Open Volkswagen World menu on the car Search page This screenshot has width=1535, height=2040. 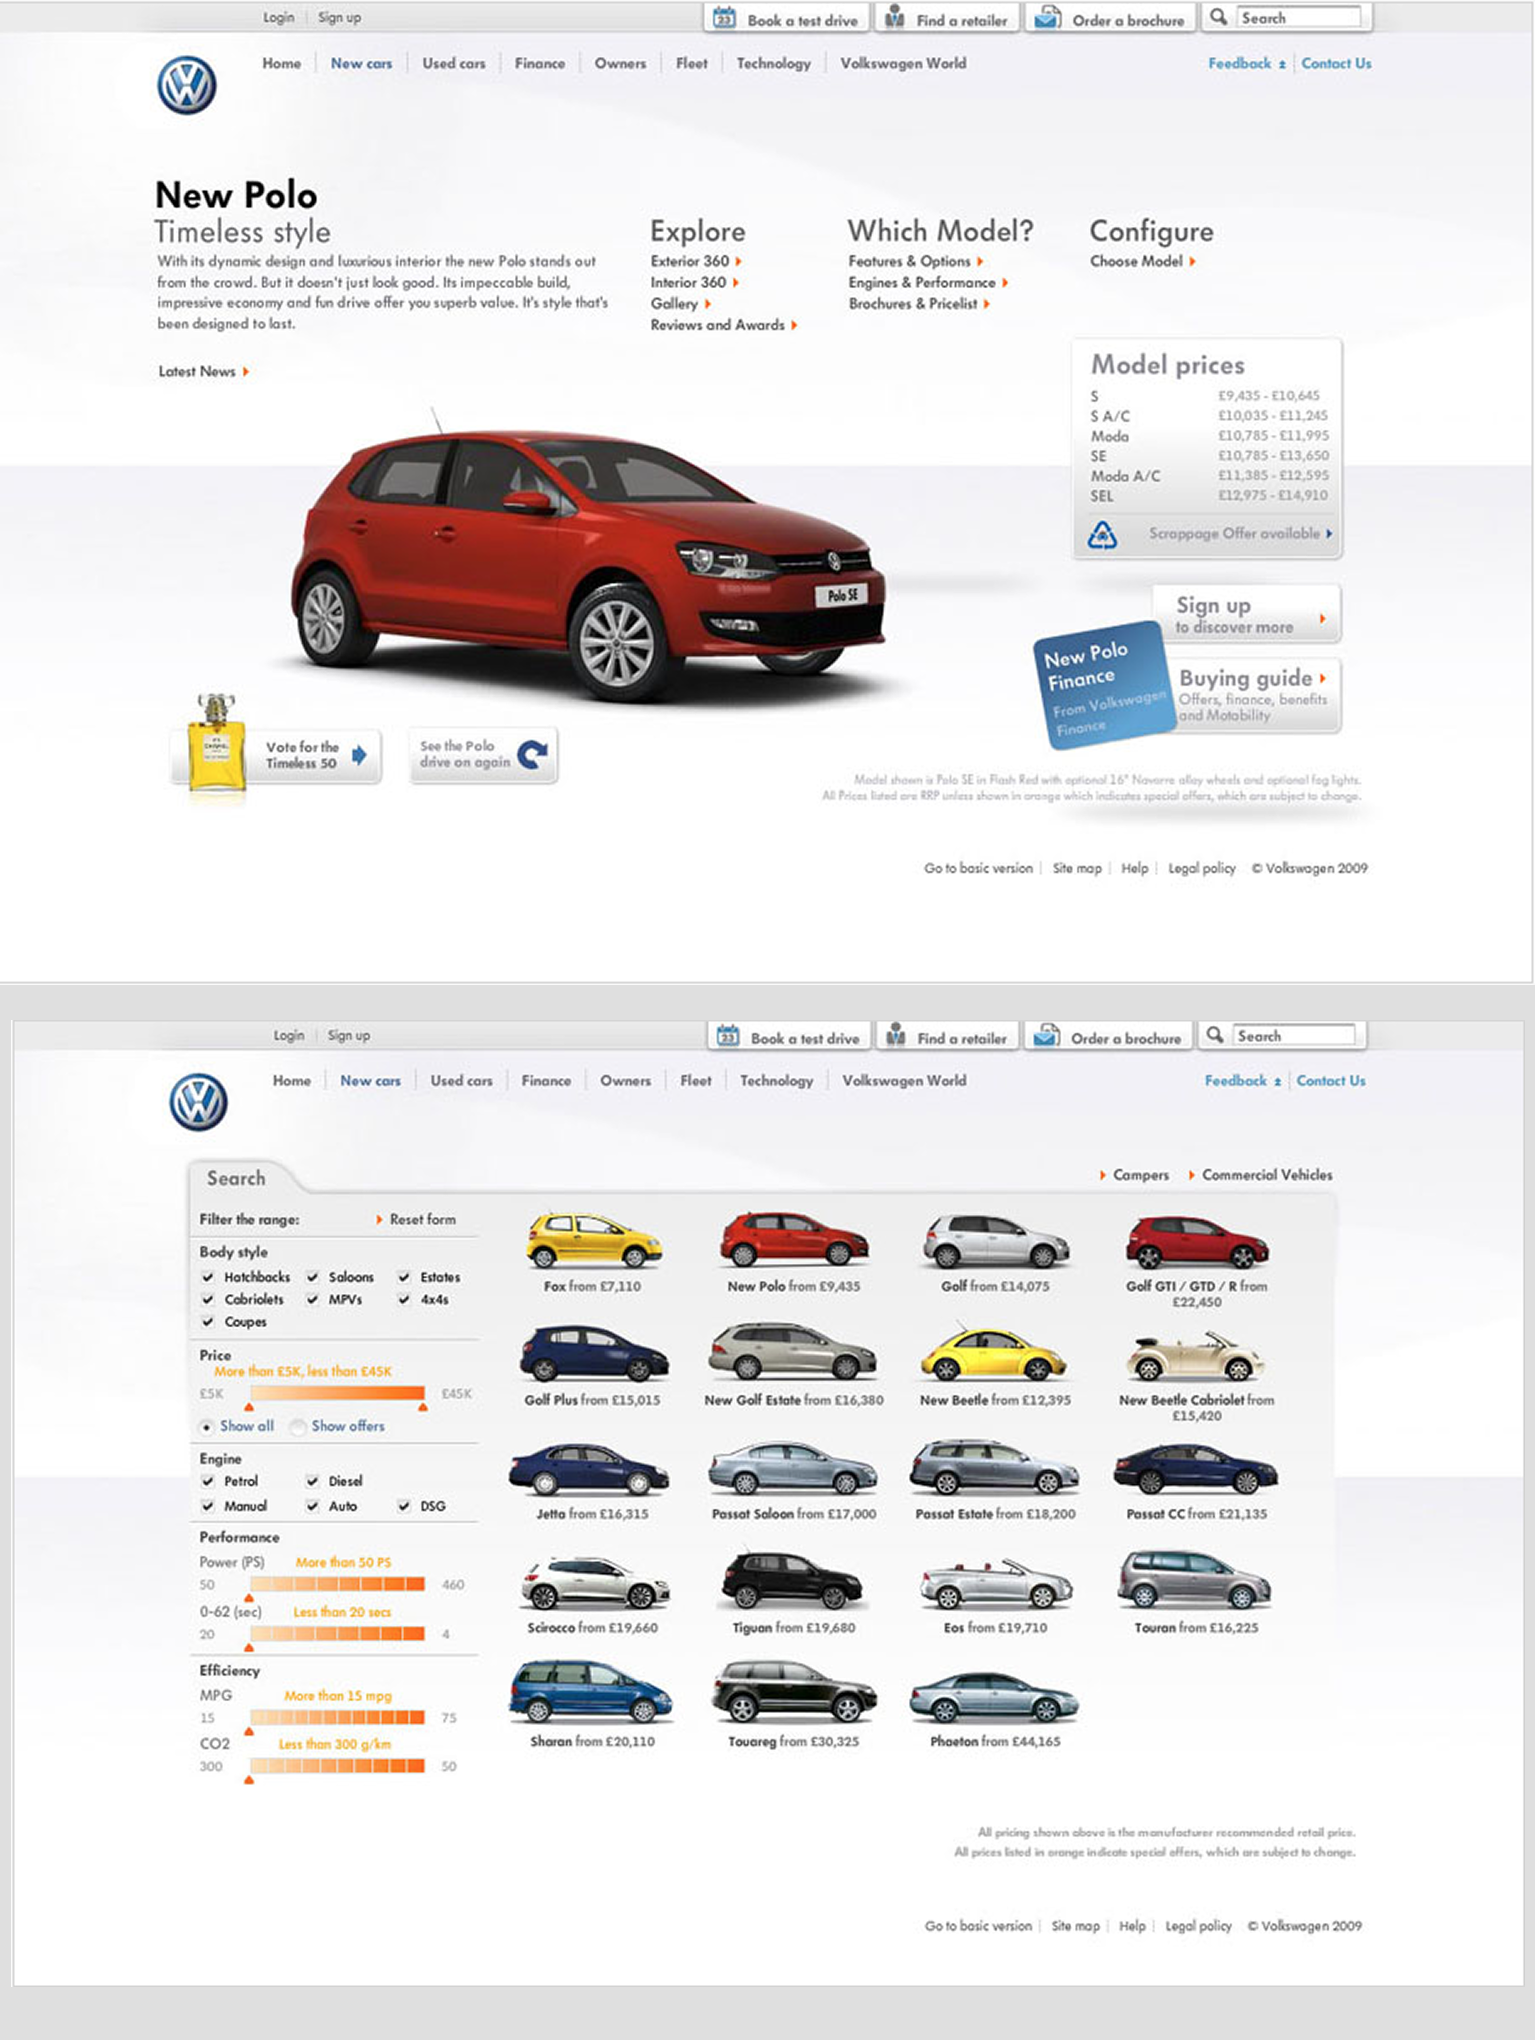pos(904,1081)
